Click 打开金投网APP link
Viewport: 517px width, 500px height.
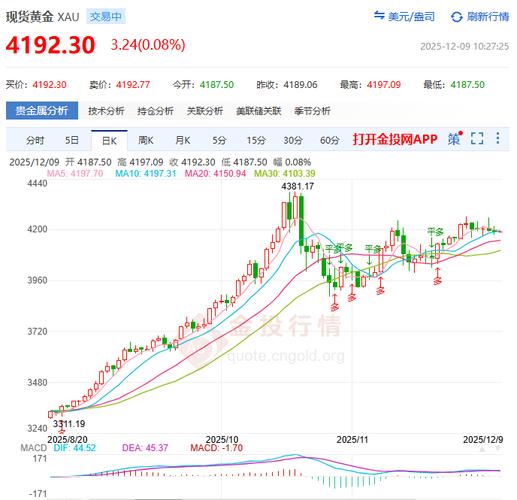tap(395, 139)
